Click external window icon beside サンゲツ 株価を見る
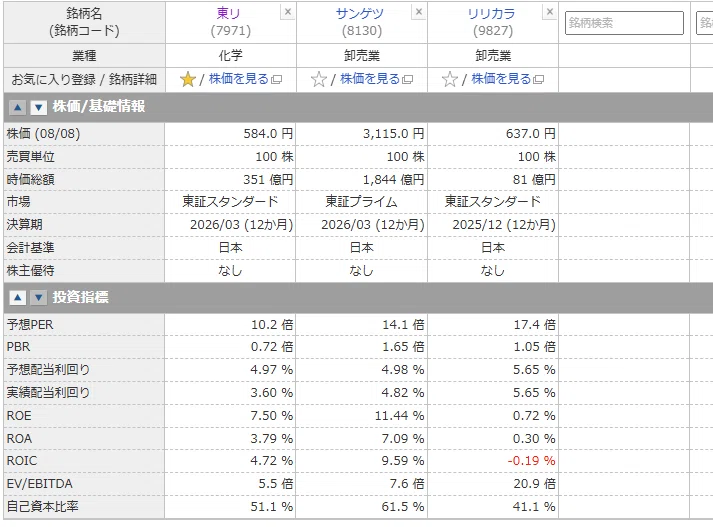 407,80
